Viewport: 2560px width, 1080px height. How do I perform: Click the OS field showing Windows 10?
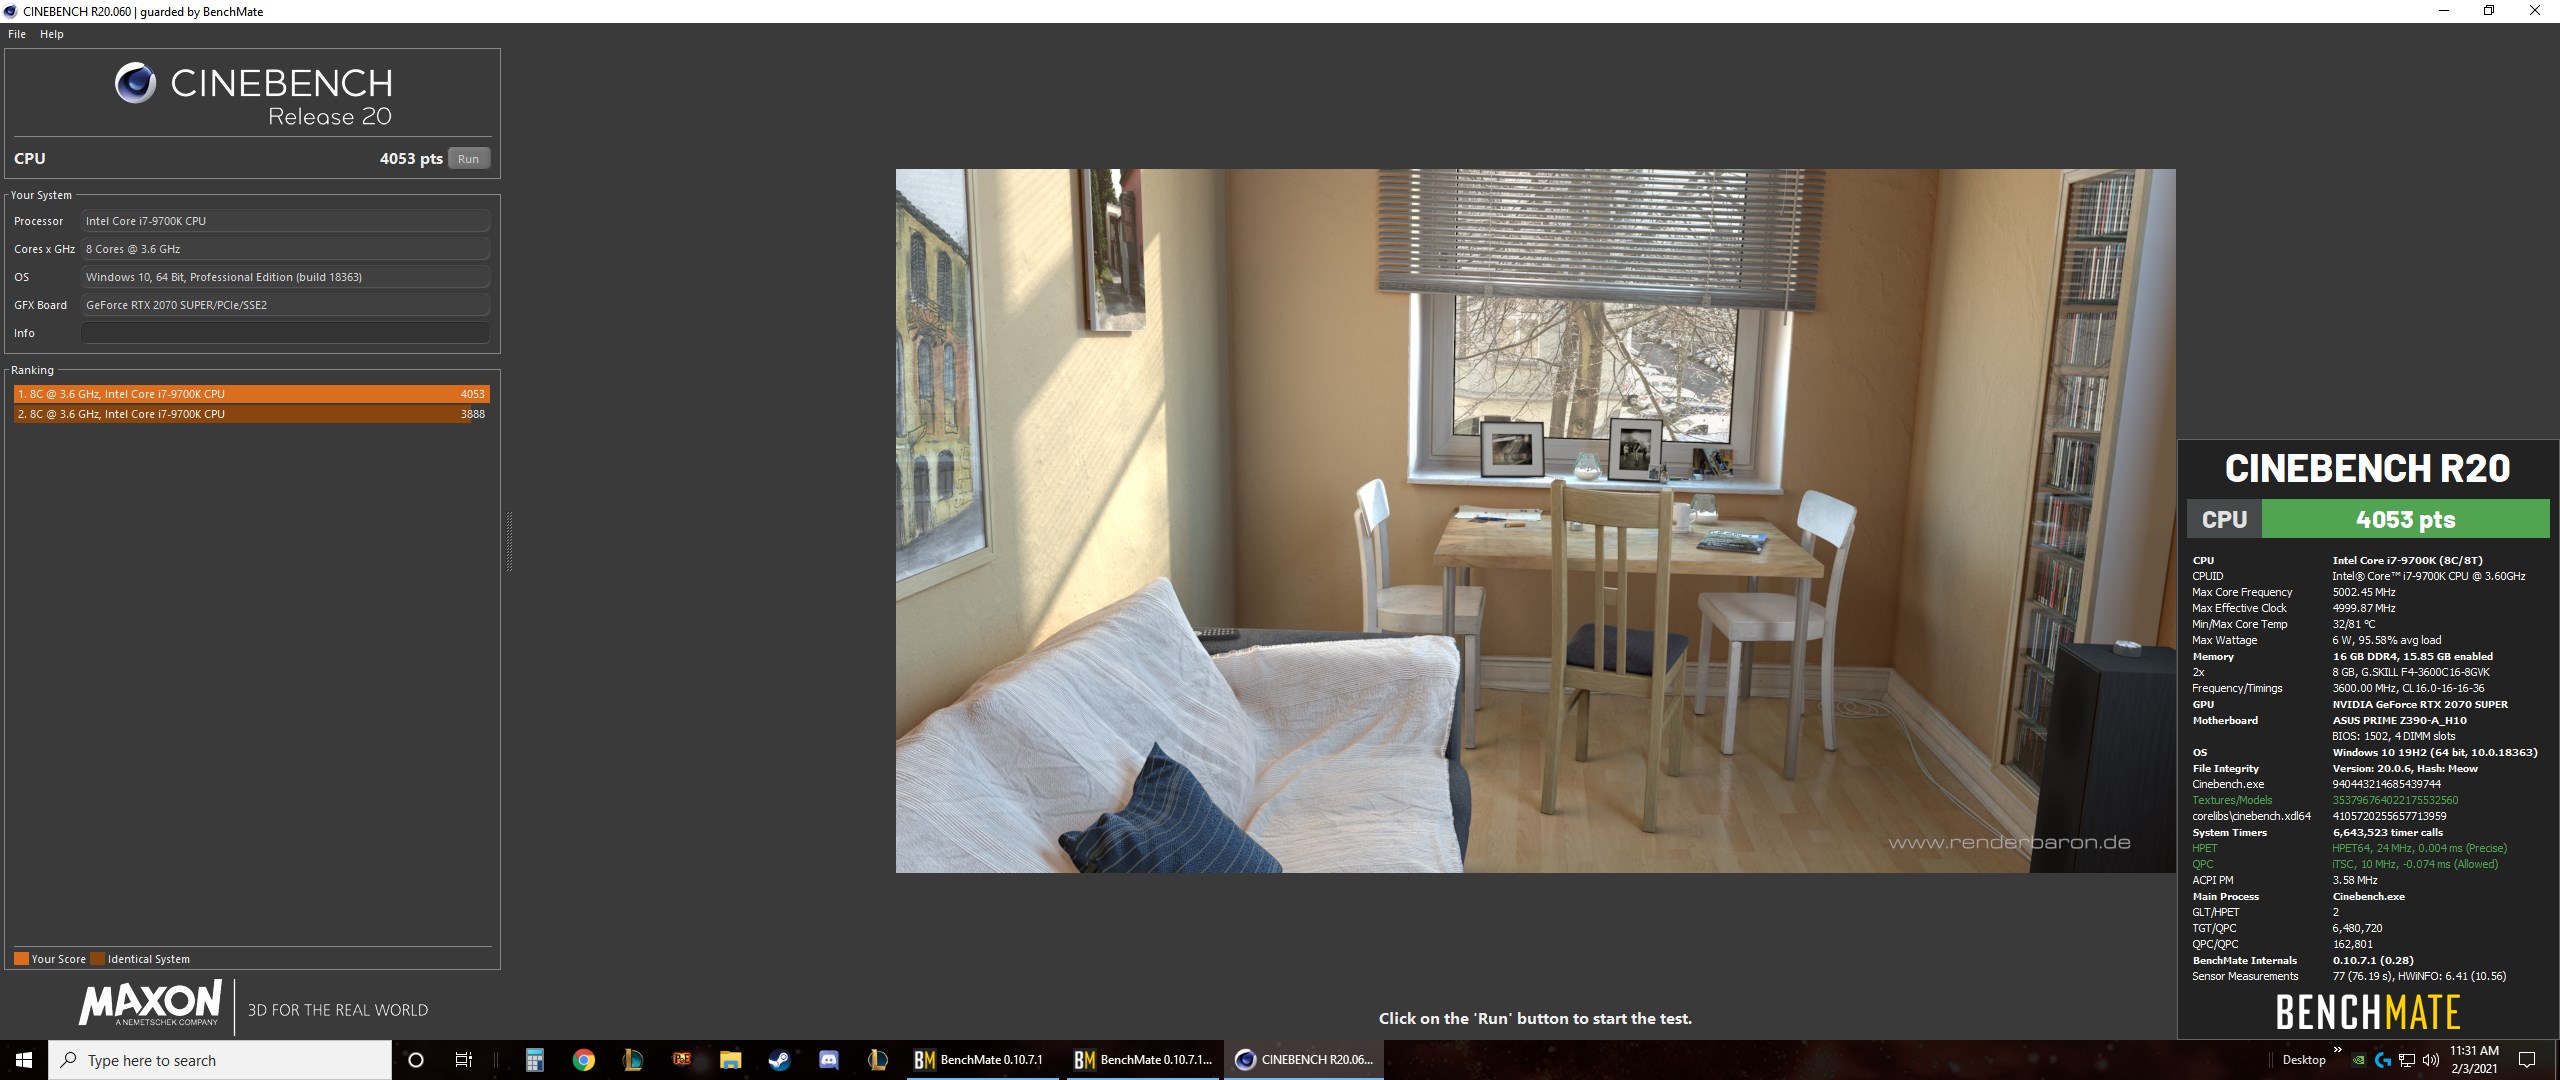[285, 277]
